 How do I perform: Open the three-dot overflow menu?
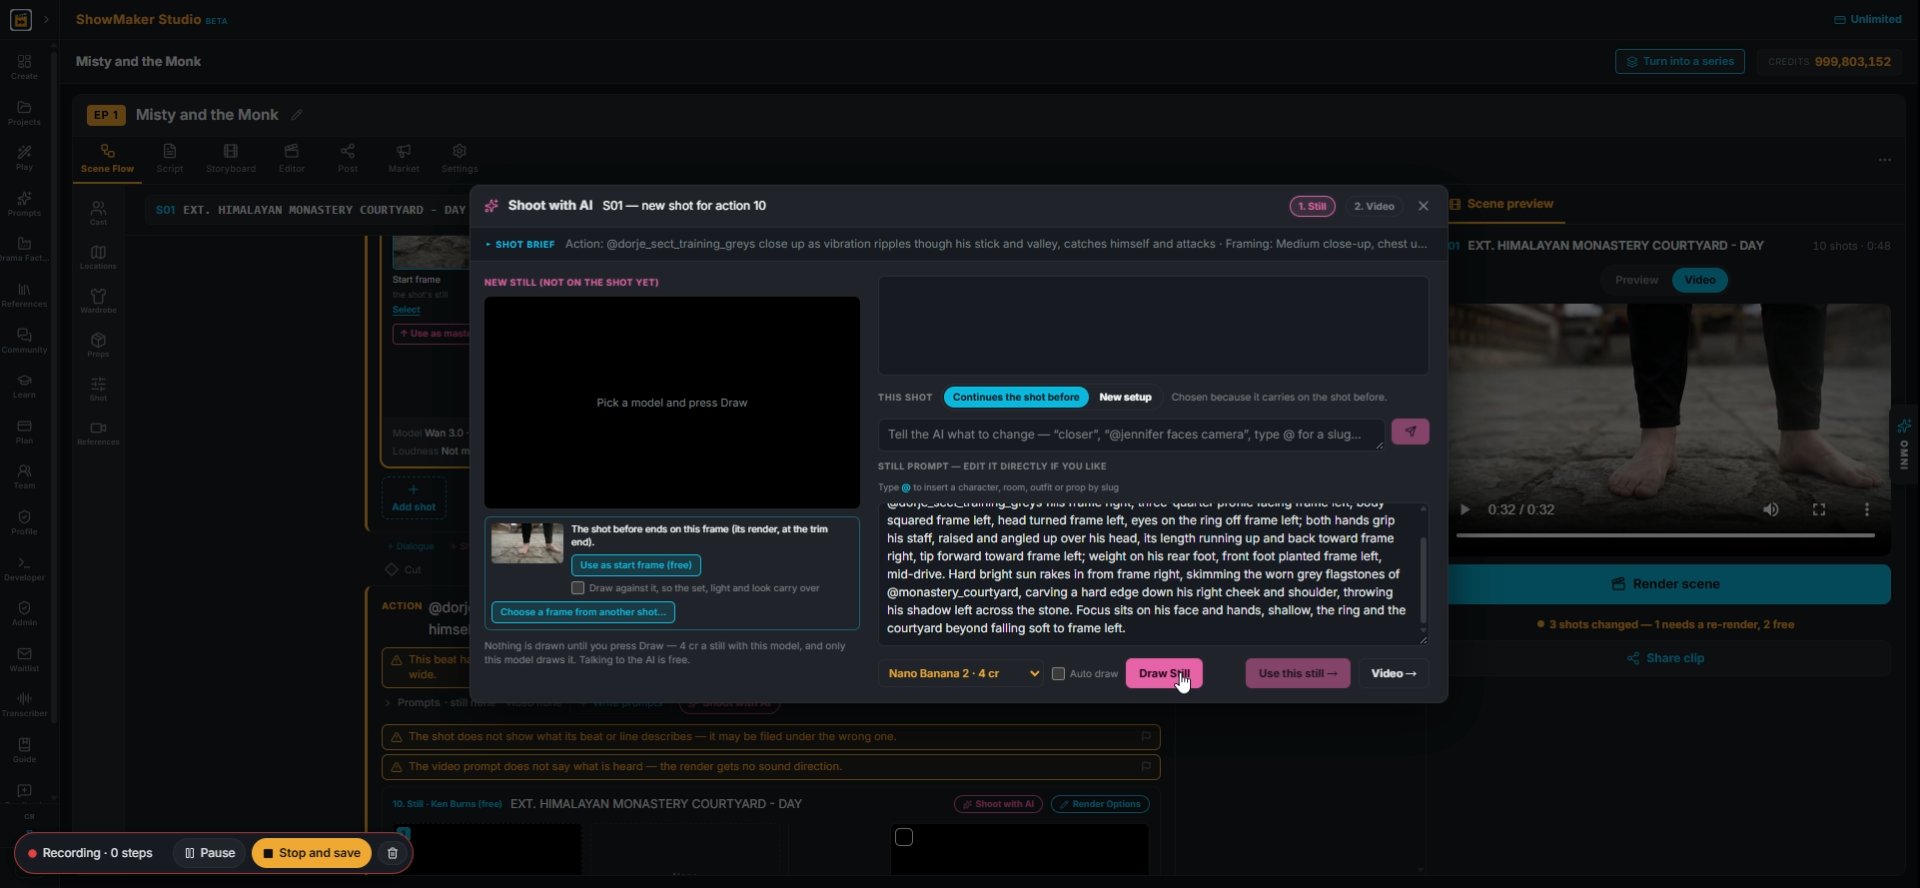coord(1884,160)
